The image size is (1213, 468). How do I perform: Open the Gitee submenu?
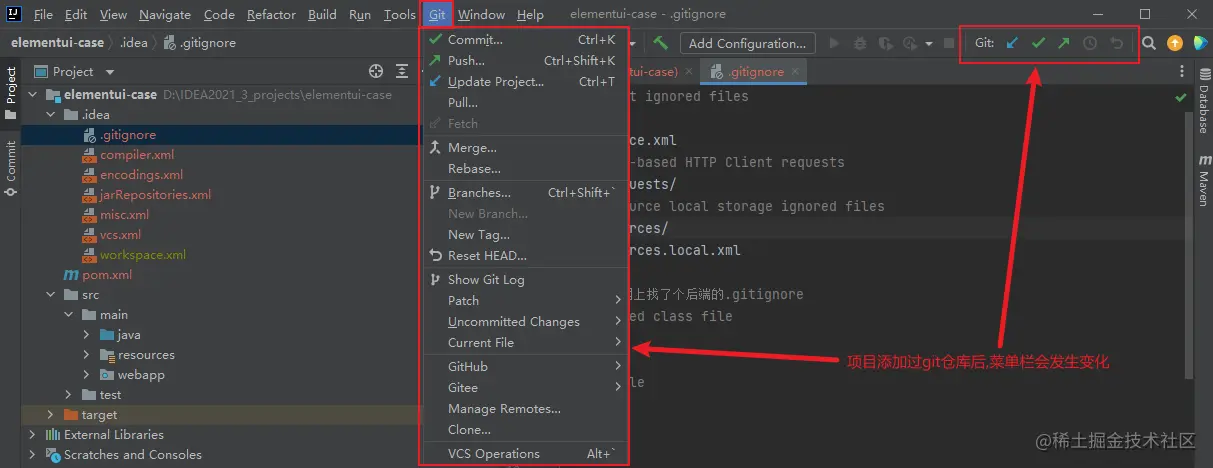click(x=524, y=388)
